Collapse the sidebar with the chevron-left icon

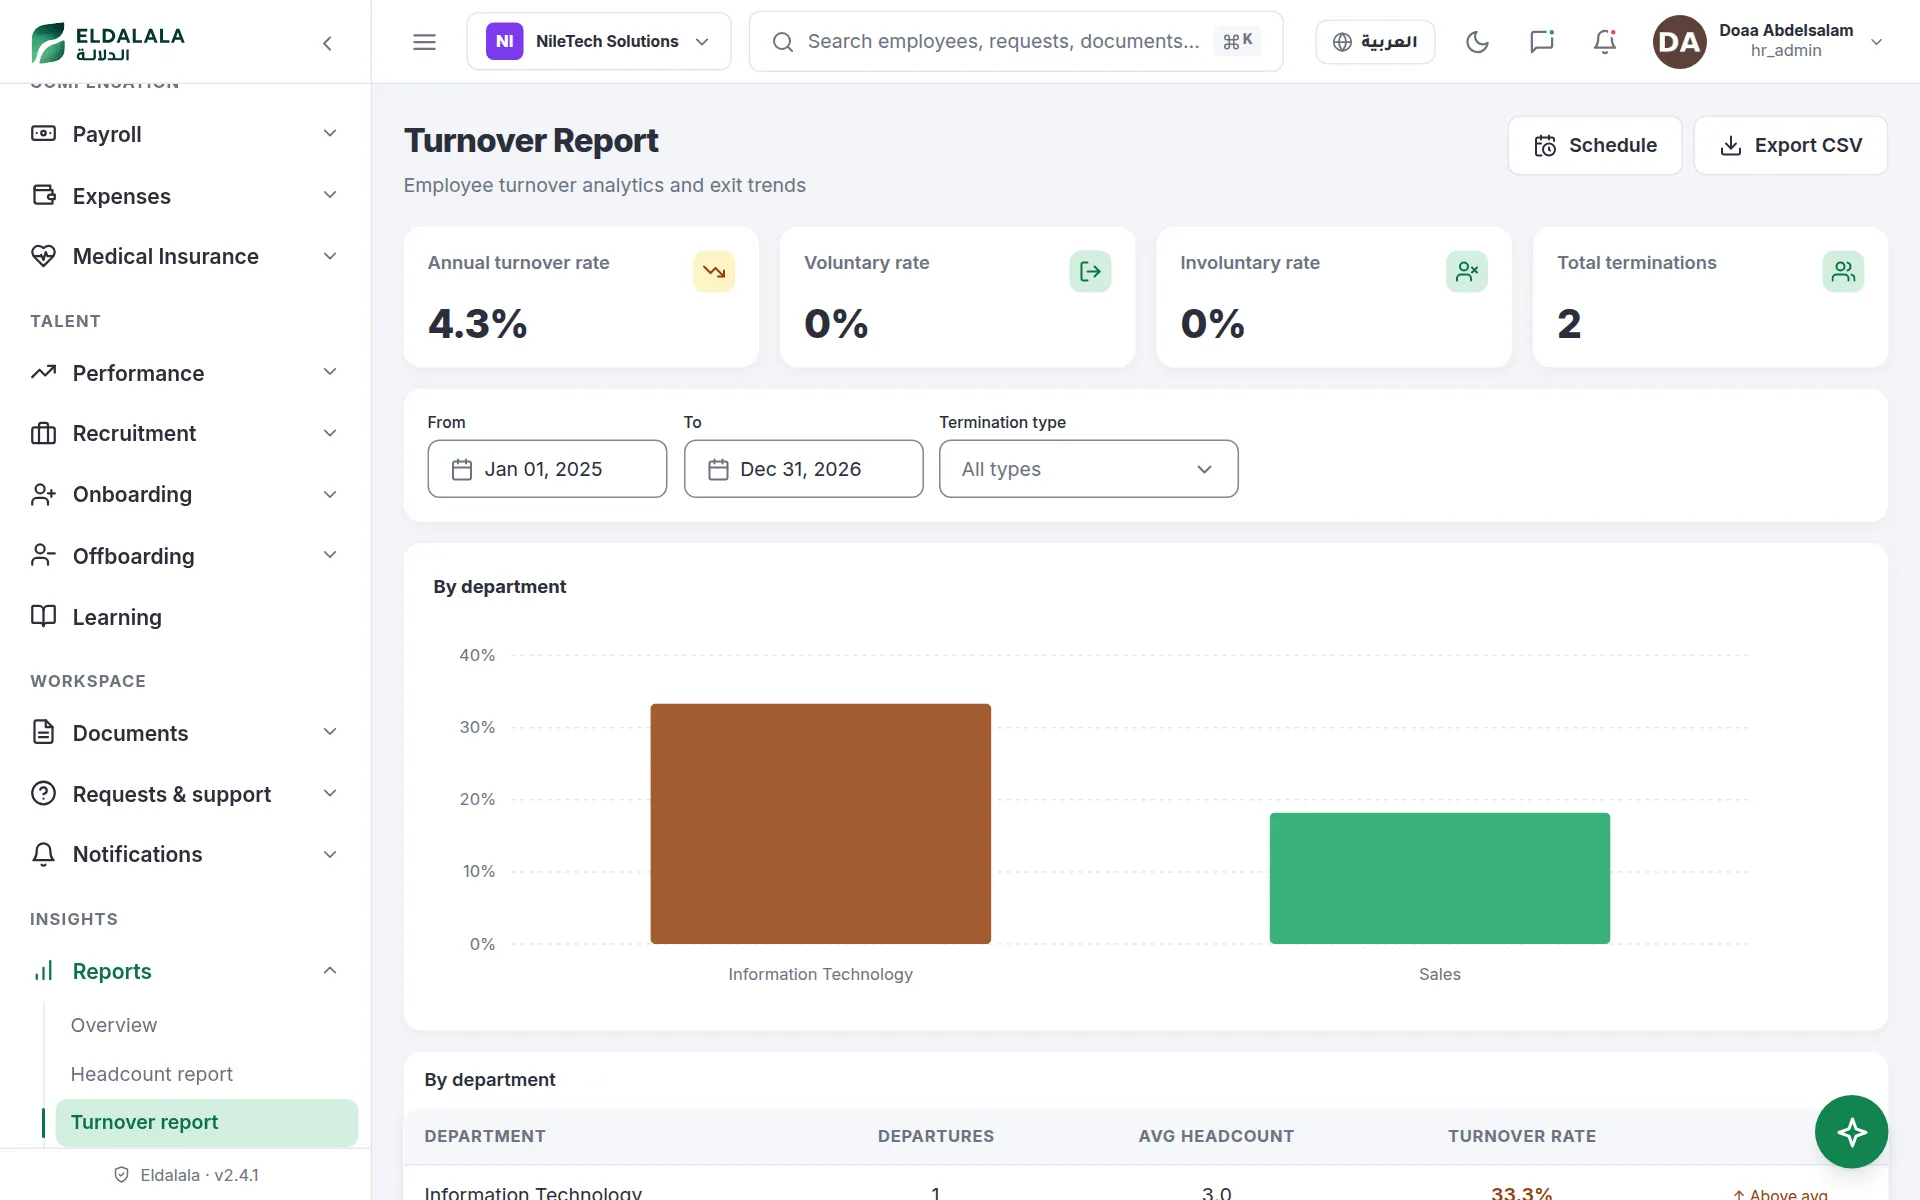[327, 43]
